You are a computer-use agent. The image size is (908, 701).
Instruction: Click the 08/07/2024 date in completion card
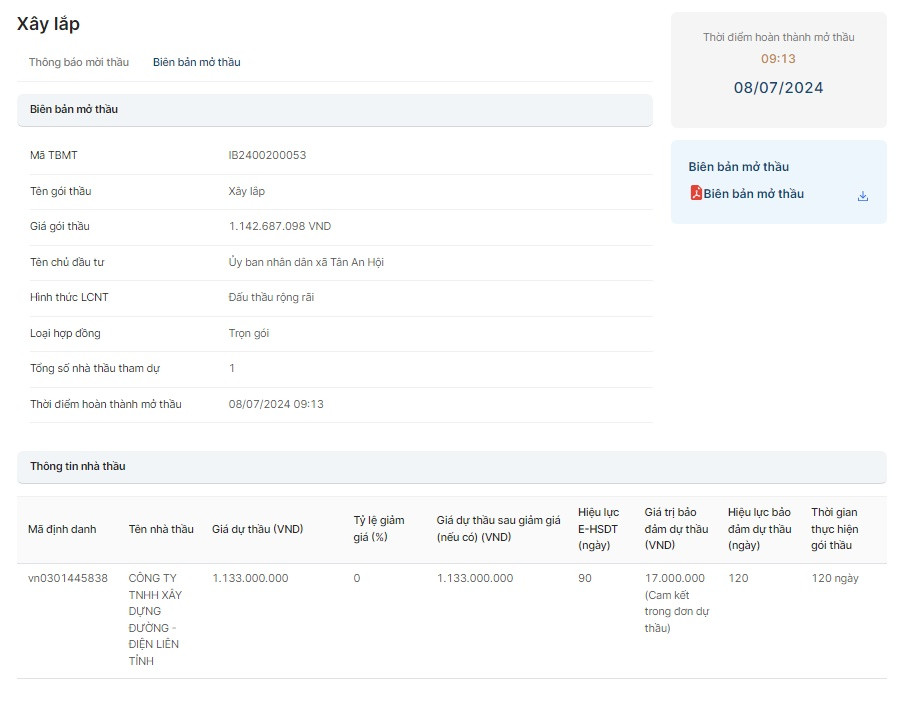coord(778,88)
